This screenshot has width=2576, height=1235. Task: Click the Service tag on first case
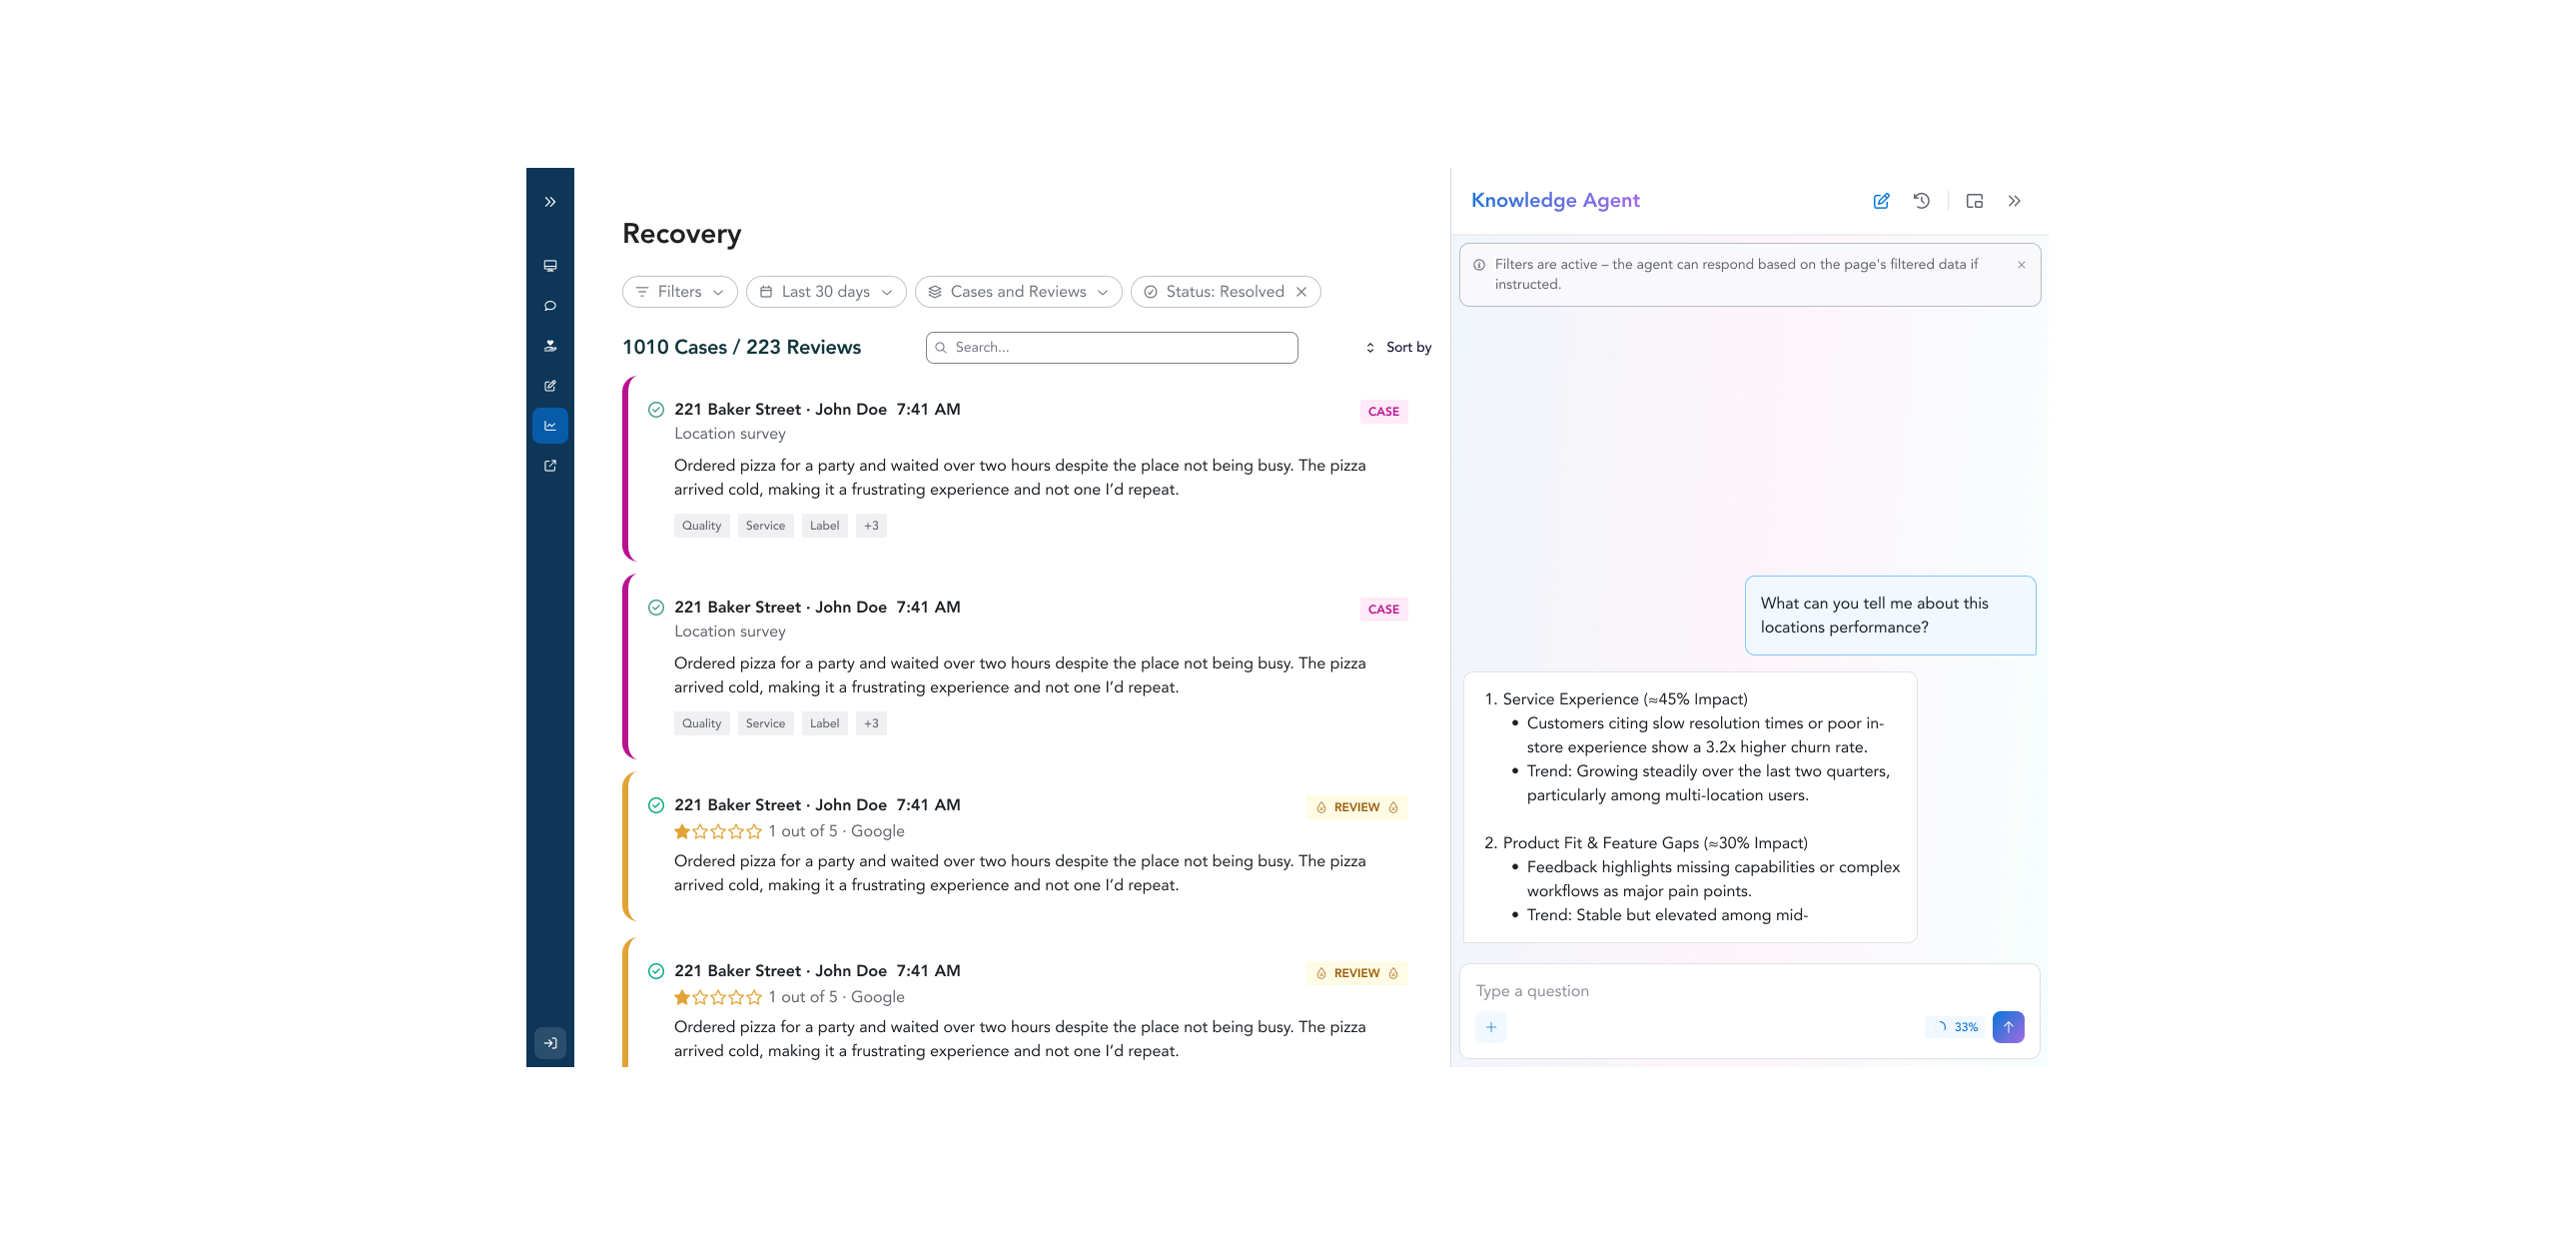point(765,526)
